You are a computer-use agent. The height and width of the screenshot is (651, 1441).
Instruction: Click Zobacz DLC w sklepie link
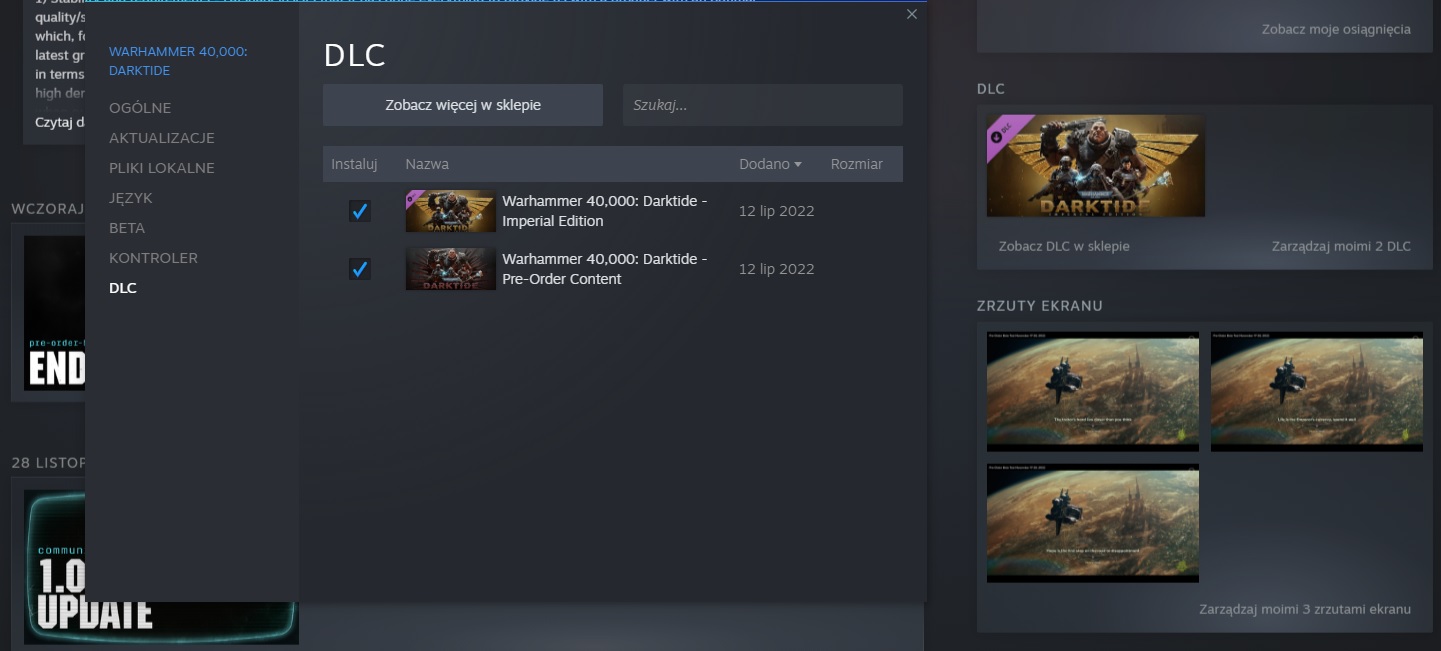coord(1064,246)
